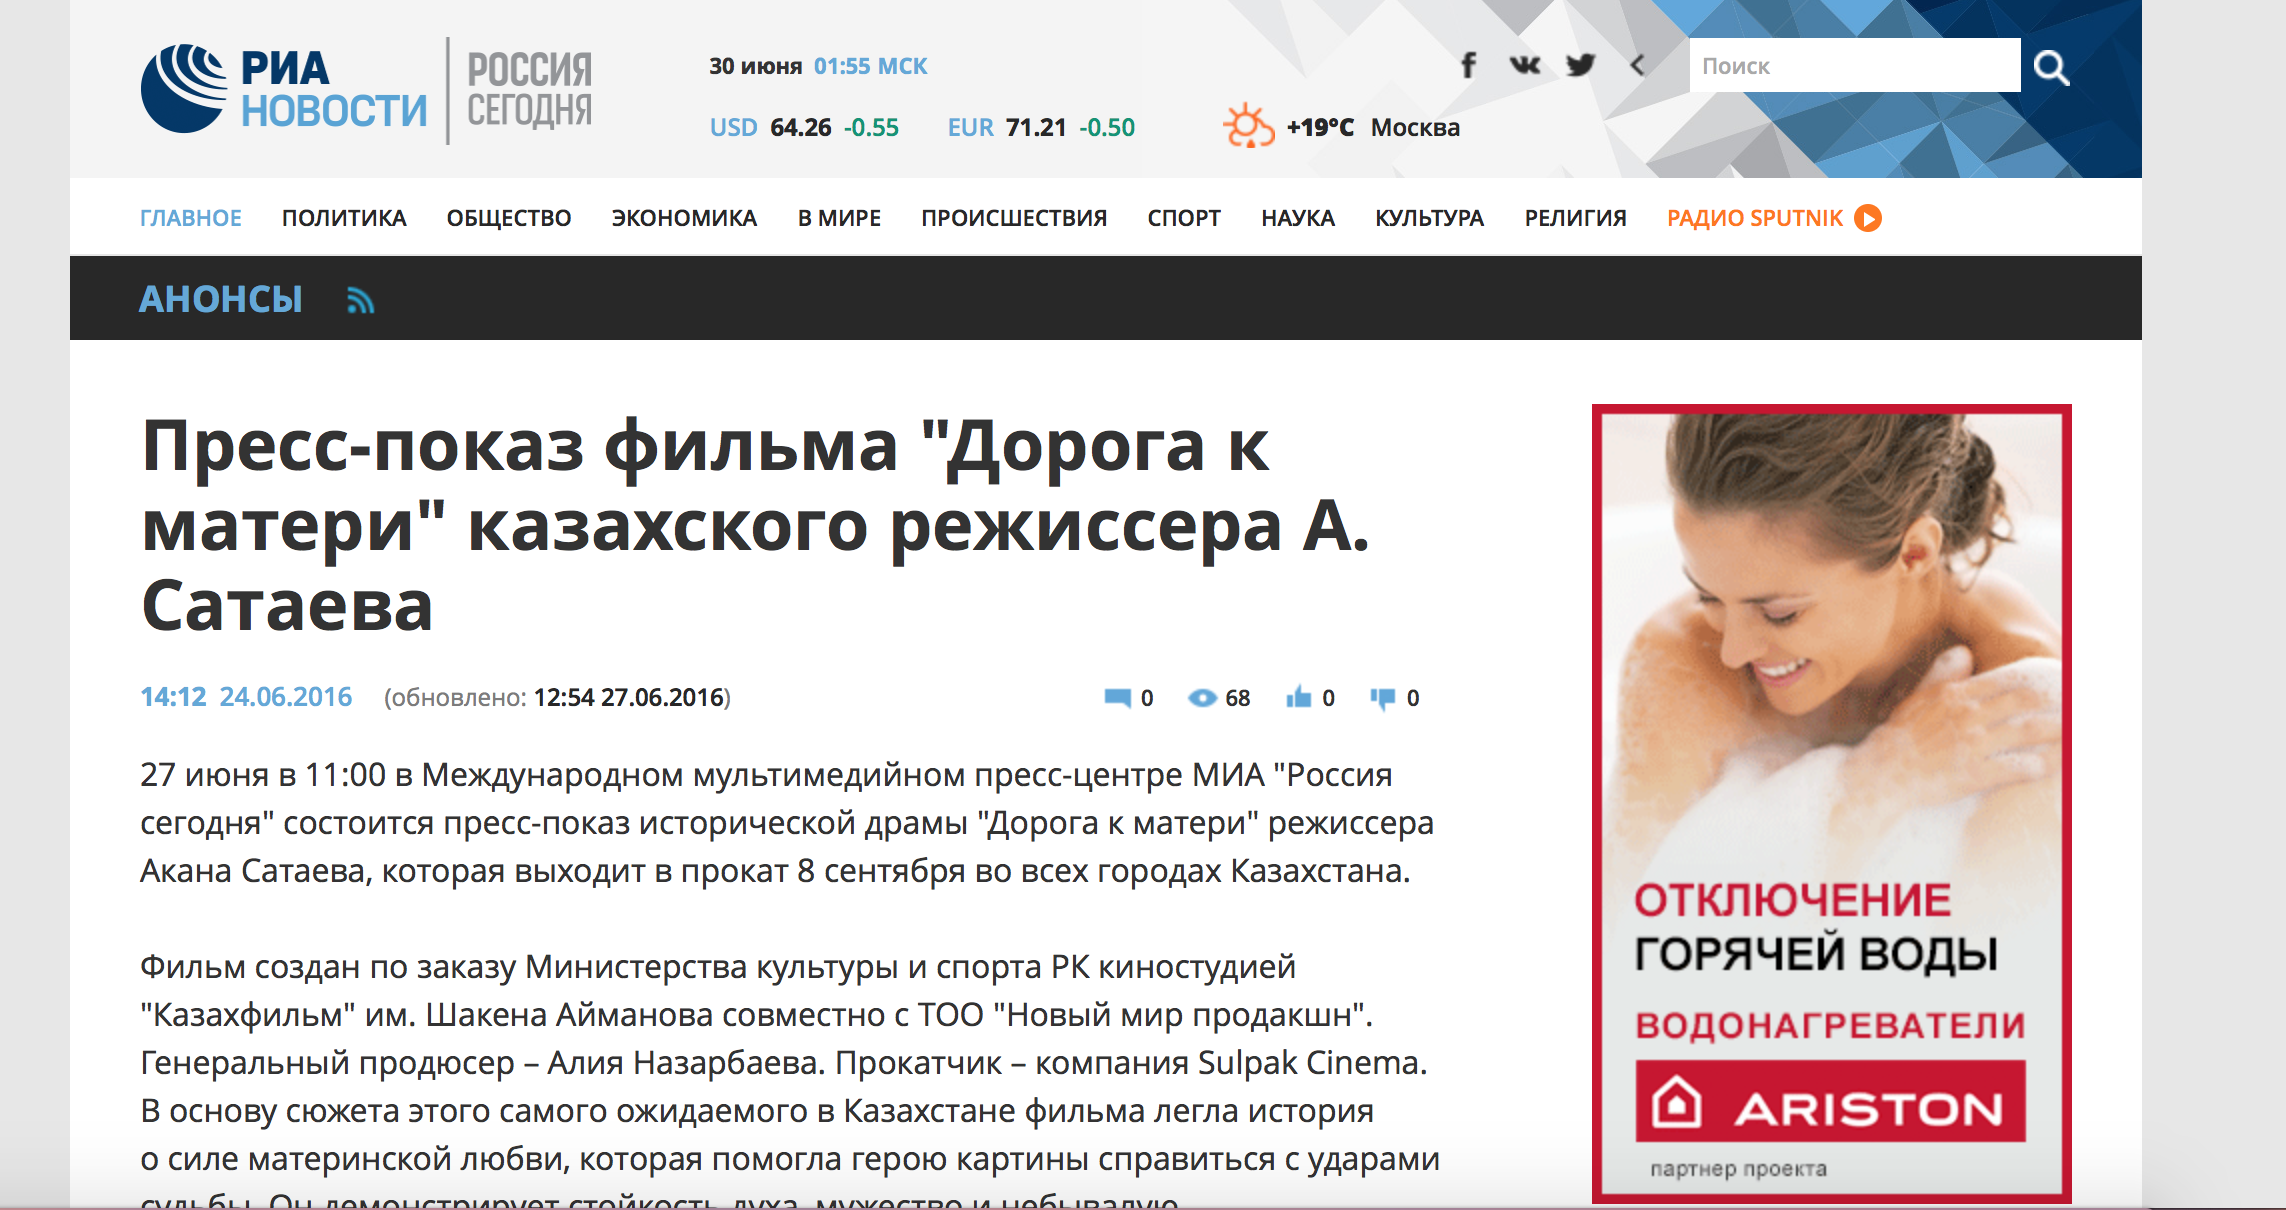
Task: Click the search magnifier icon
Action: (x=2051, y=67)
